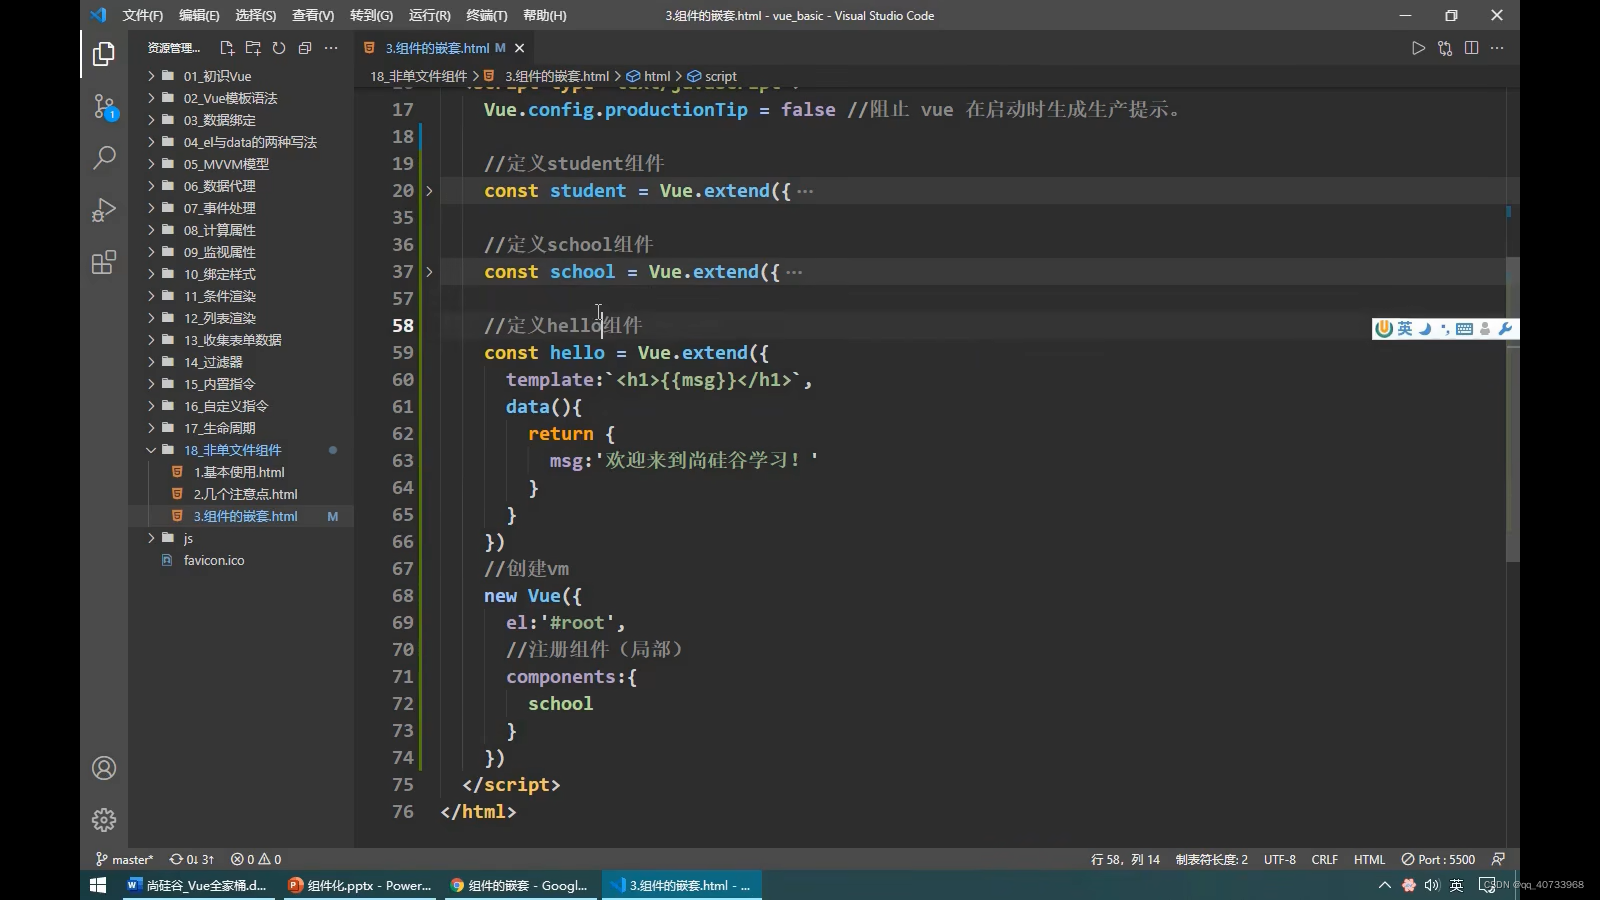Expand the 13_收集表单数据 folder
This screenshot has width=1600, height=900.
pyautogui.click(x=241, y=340)
